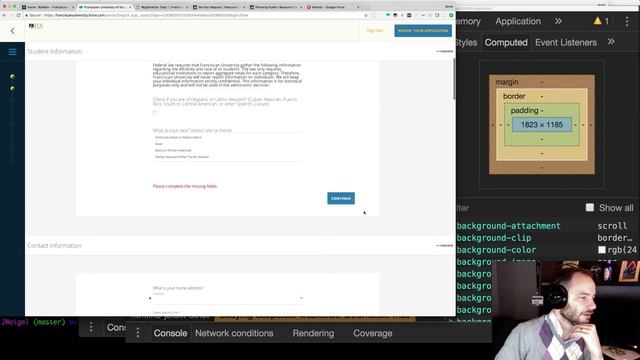Viewport: 640px width, 360px height.
Task: Open the Coverage drawer tab
Action: click(373, 333)
